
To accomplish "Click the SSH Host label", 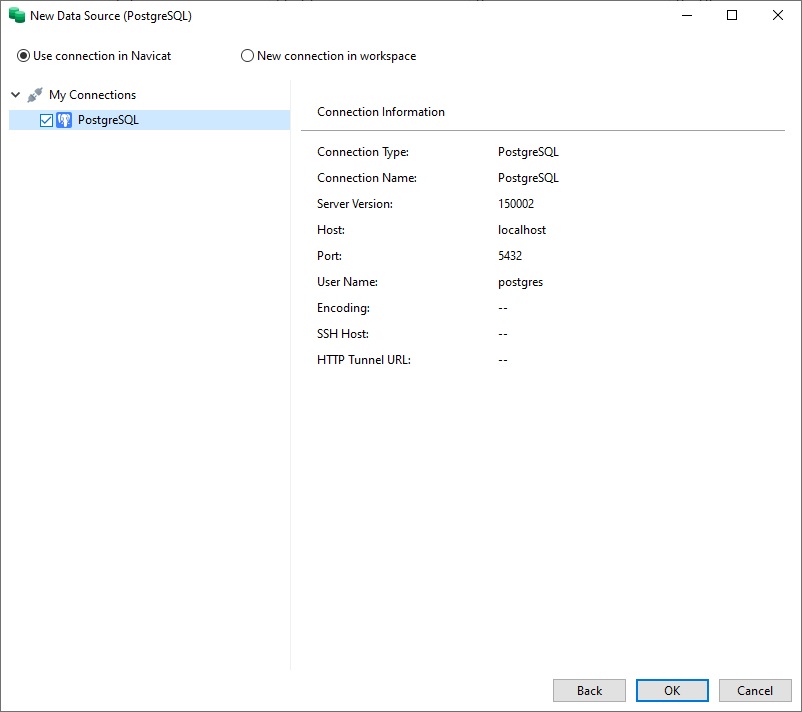I will (x=343, y=334).
